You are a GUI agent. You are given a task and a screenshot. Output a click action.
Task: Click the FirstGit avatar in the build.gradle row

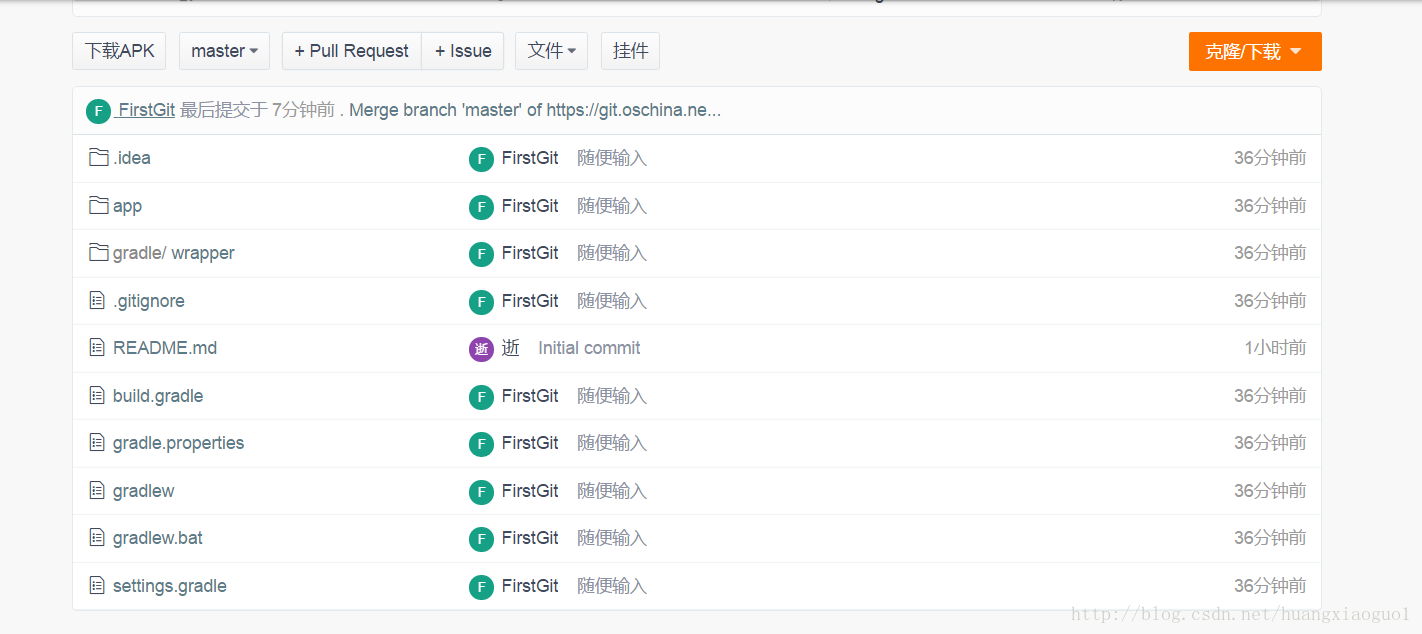tap(481, 397)
